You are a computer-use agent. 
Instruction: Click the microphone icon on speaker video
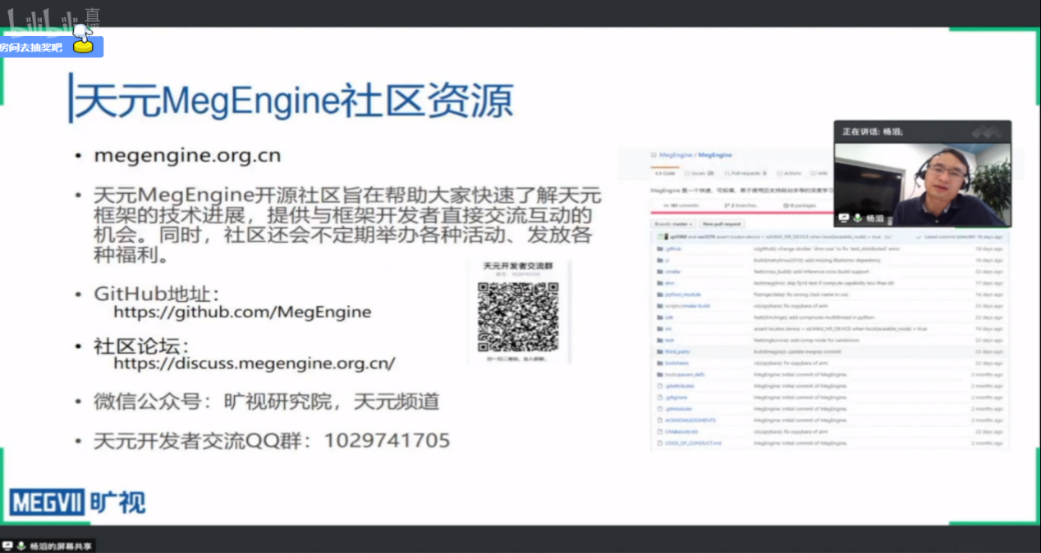[857, 217]
